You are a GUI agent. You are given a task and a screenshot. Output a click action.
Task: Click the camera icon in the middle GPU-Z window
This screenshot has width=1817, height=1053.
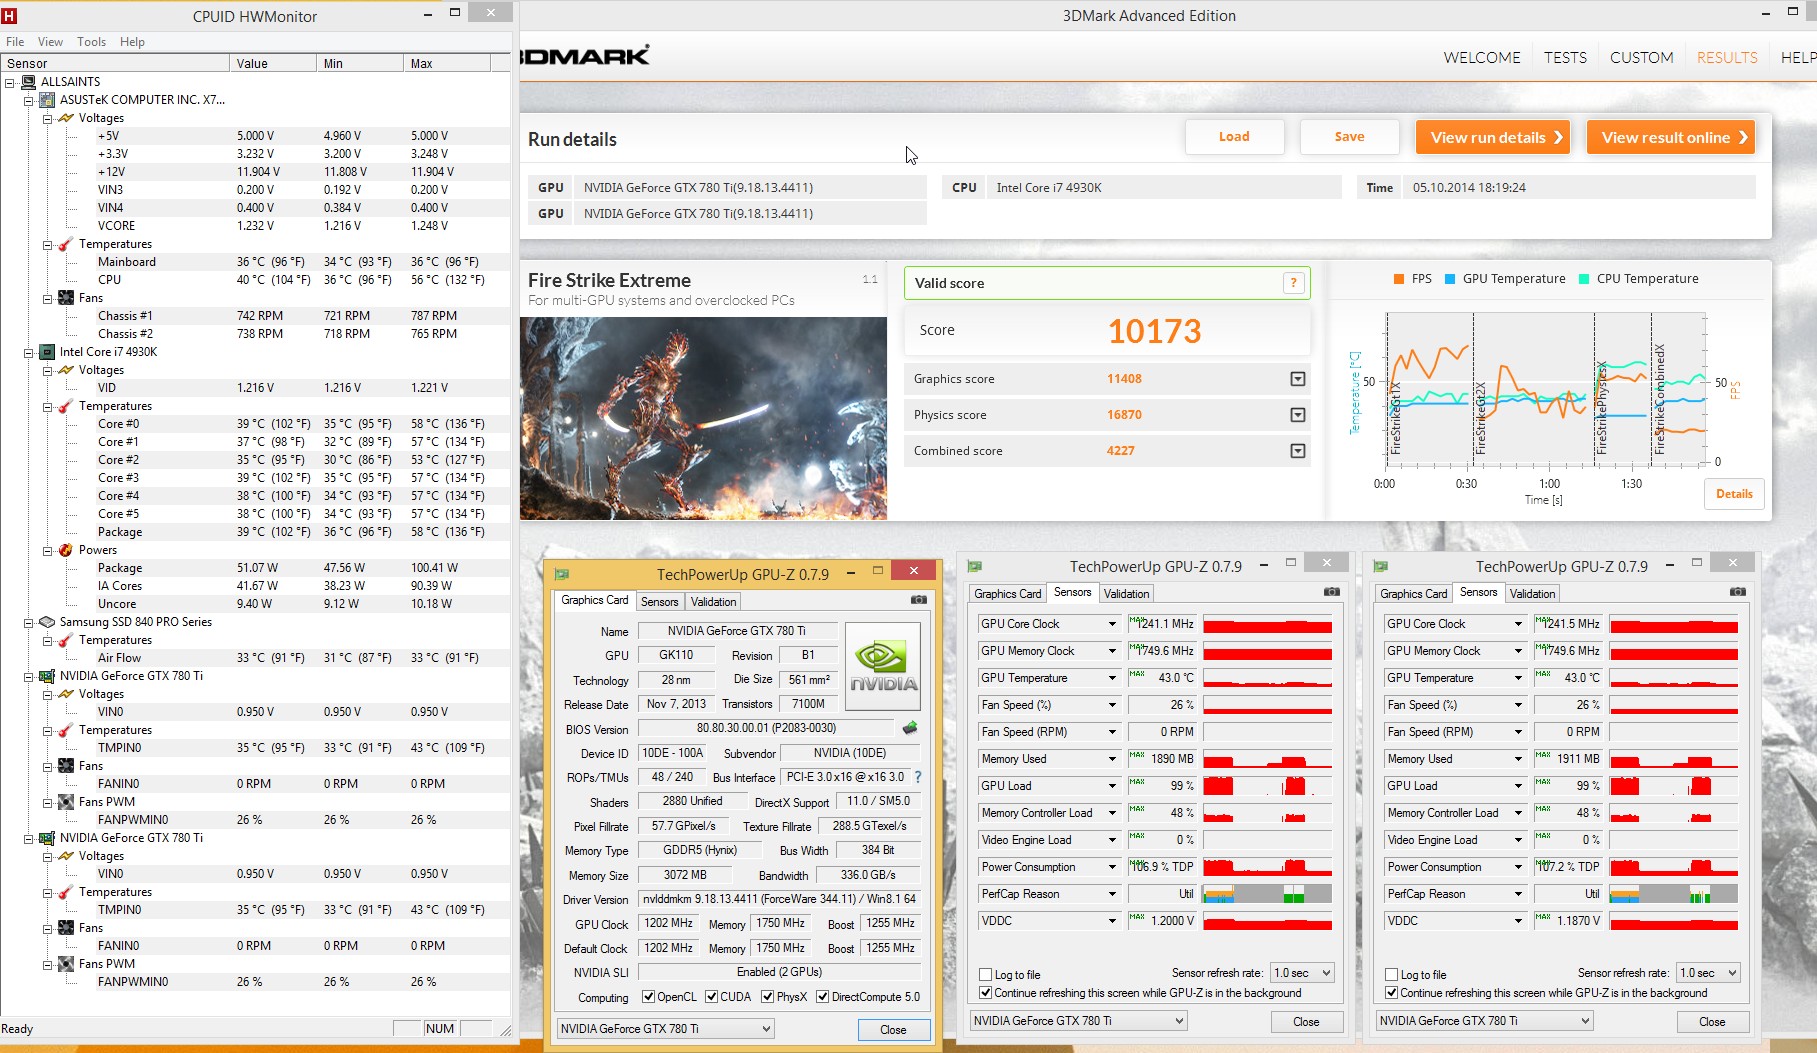pyautogui.click(x=1332, y=592)
